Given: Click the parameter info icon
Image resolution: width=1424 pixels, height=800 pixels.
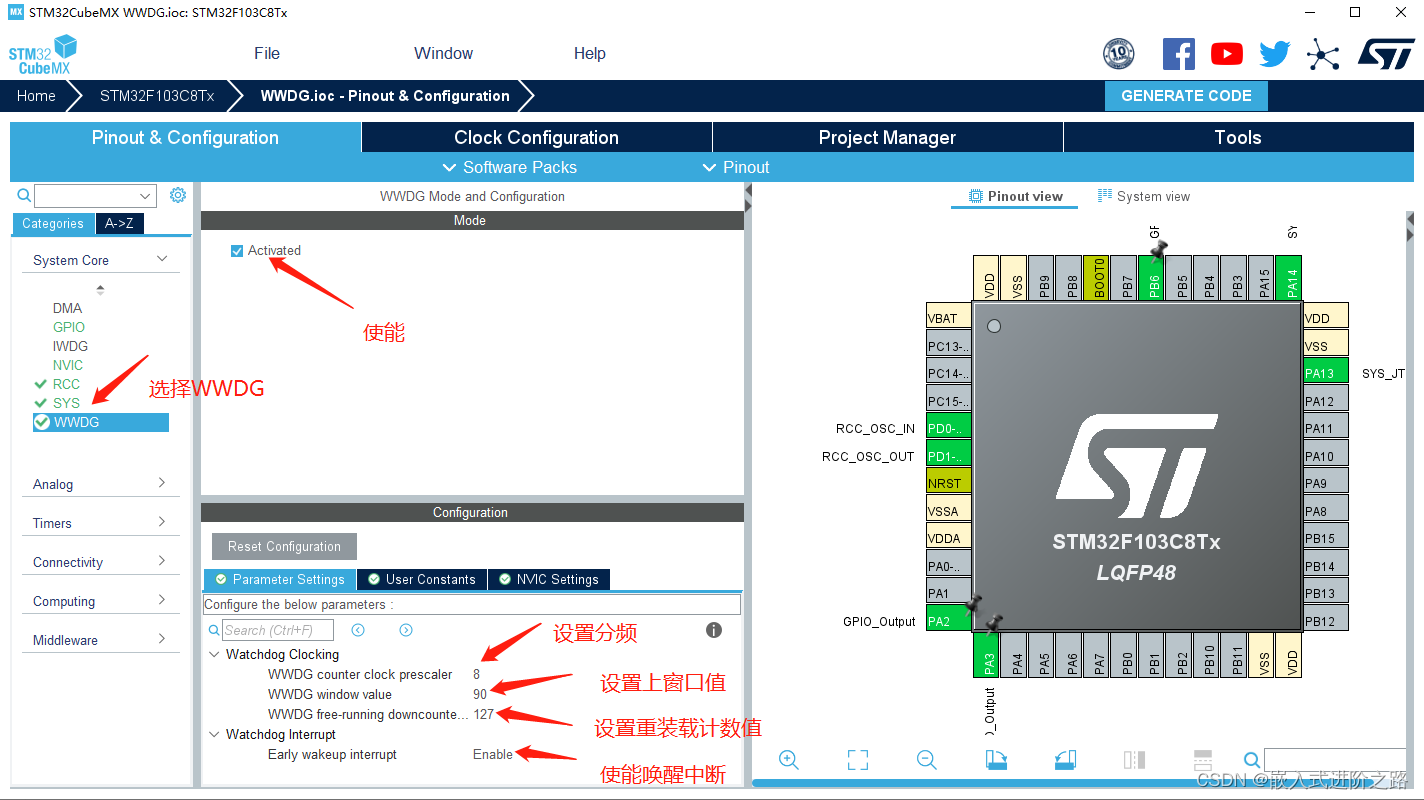Looking at the screenshot, I should tap(714, 630).
